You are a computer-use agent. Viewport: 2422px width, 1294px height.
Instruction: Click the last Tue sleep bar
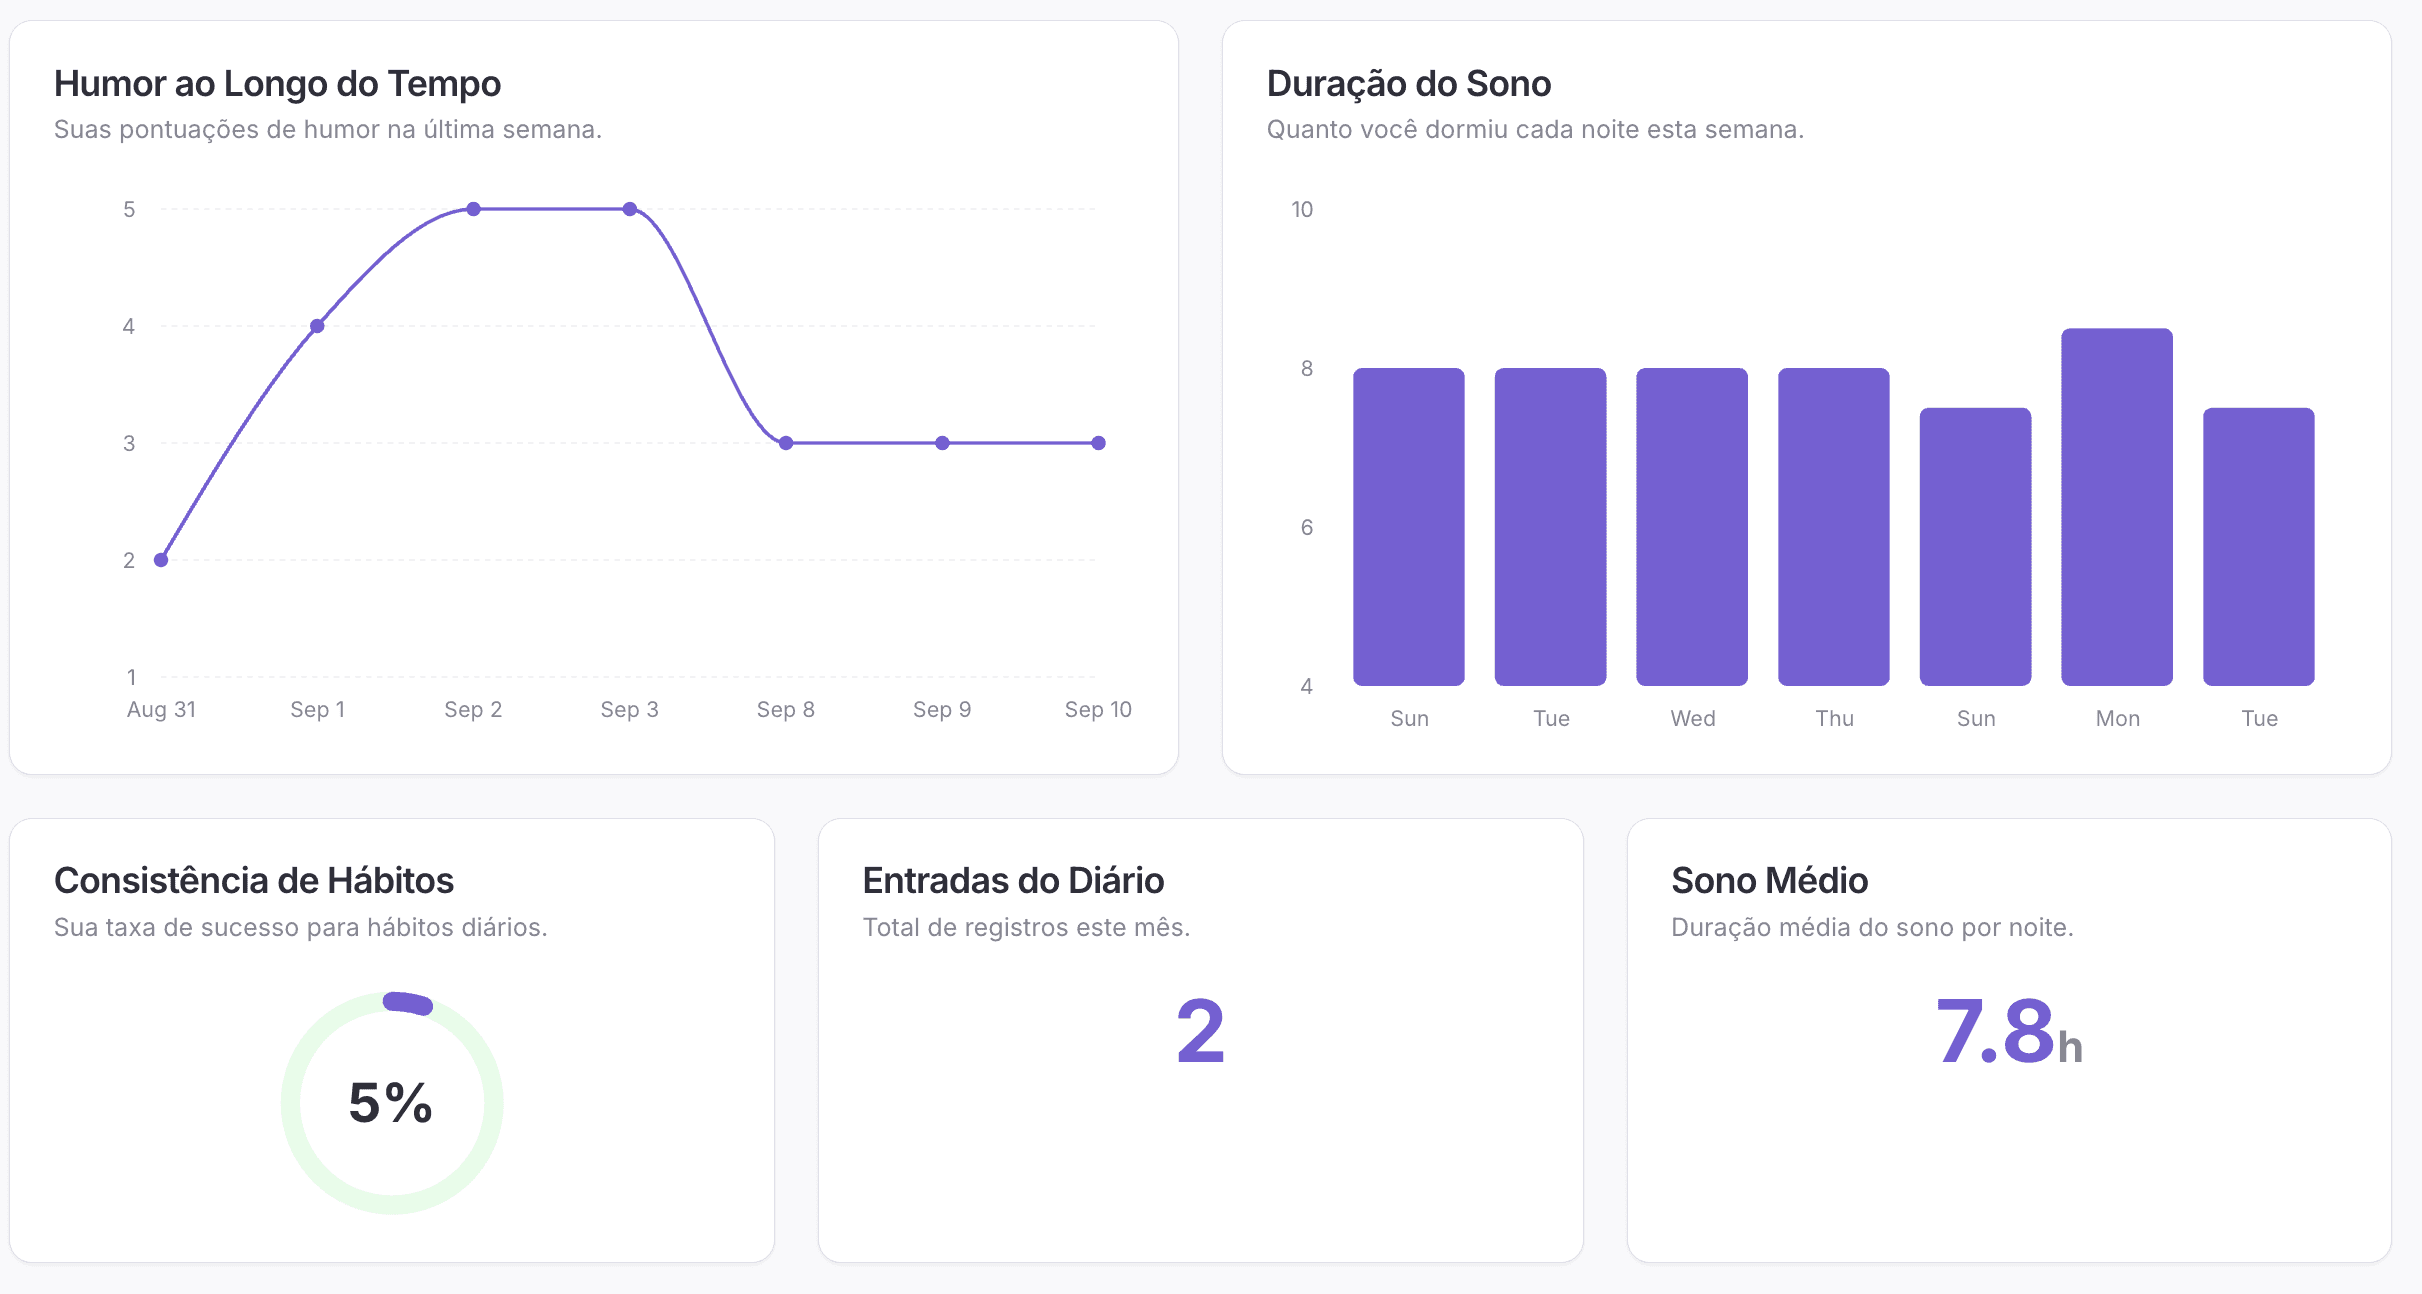2259,547
